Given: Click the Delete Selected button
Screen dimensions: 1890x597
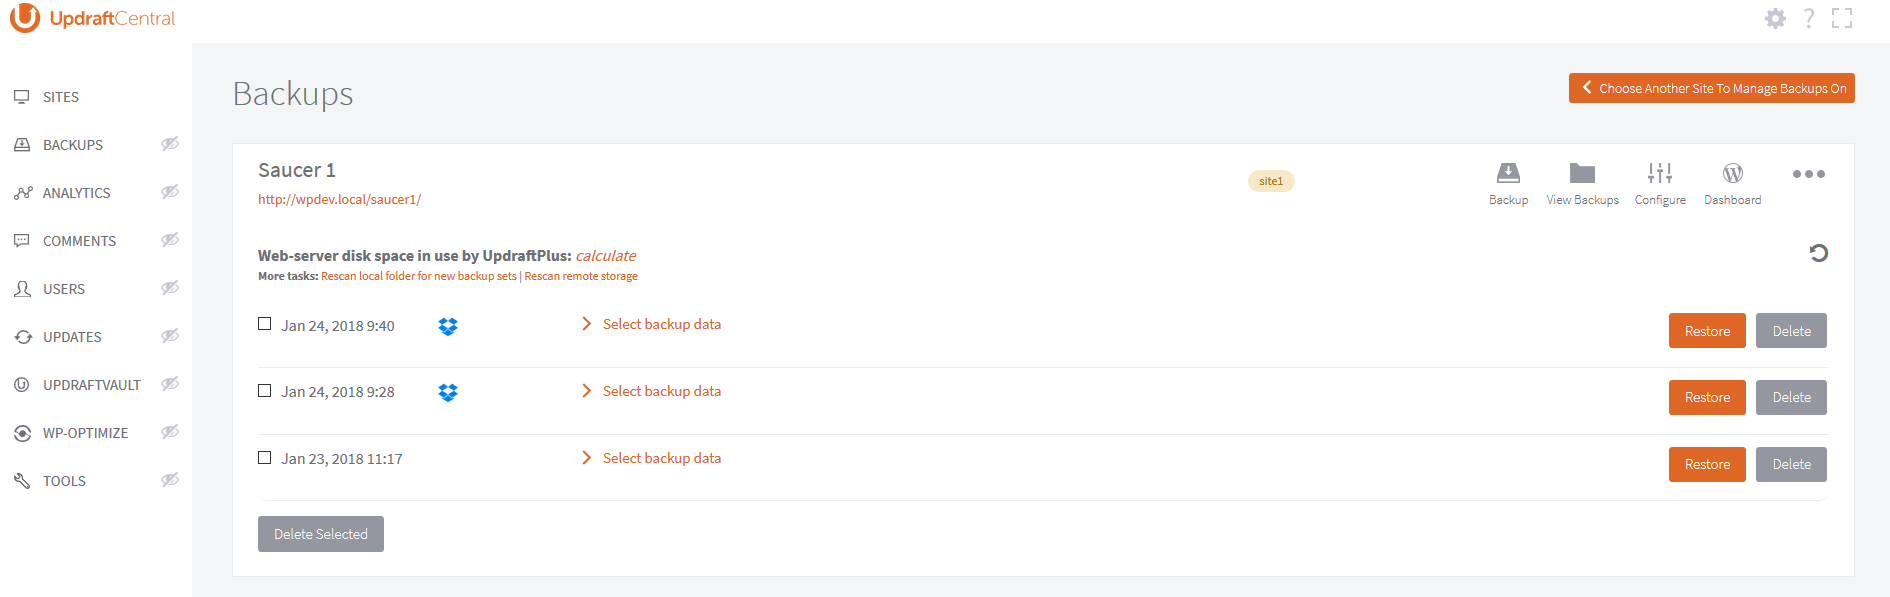Looking at the screenshot, I should click(x=321, y=534).
